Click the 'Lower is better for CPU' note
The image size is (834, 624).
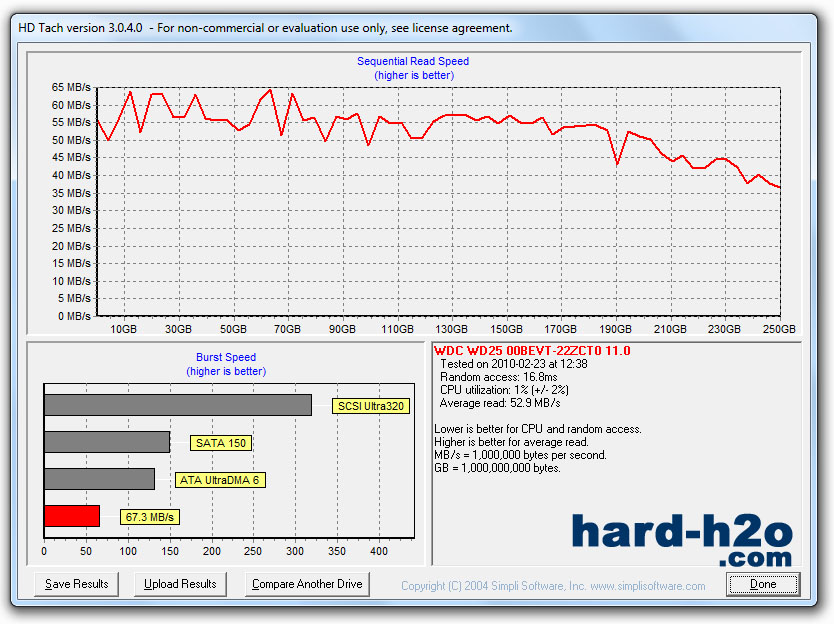(538, 429)
